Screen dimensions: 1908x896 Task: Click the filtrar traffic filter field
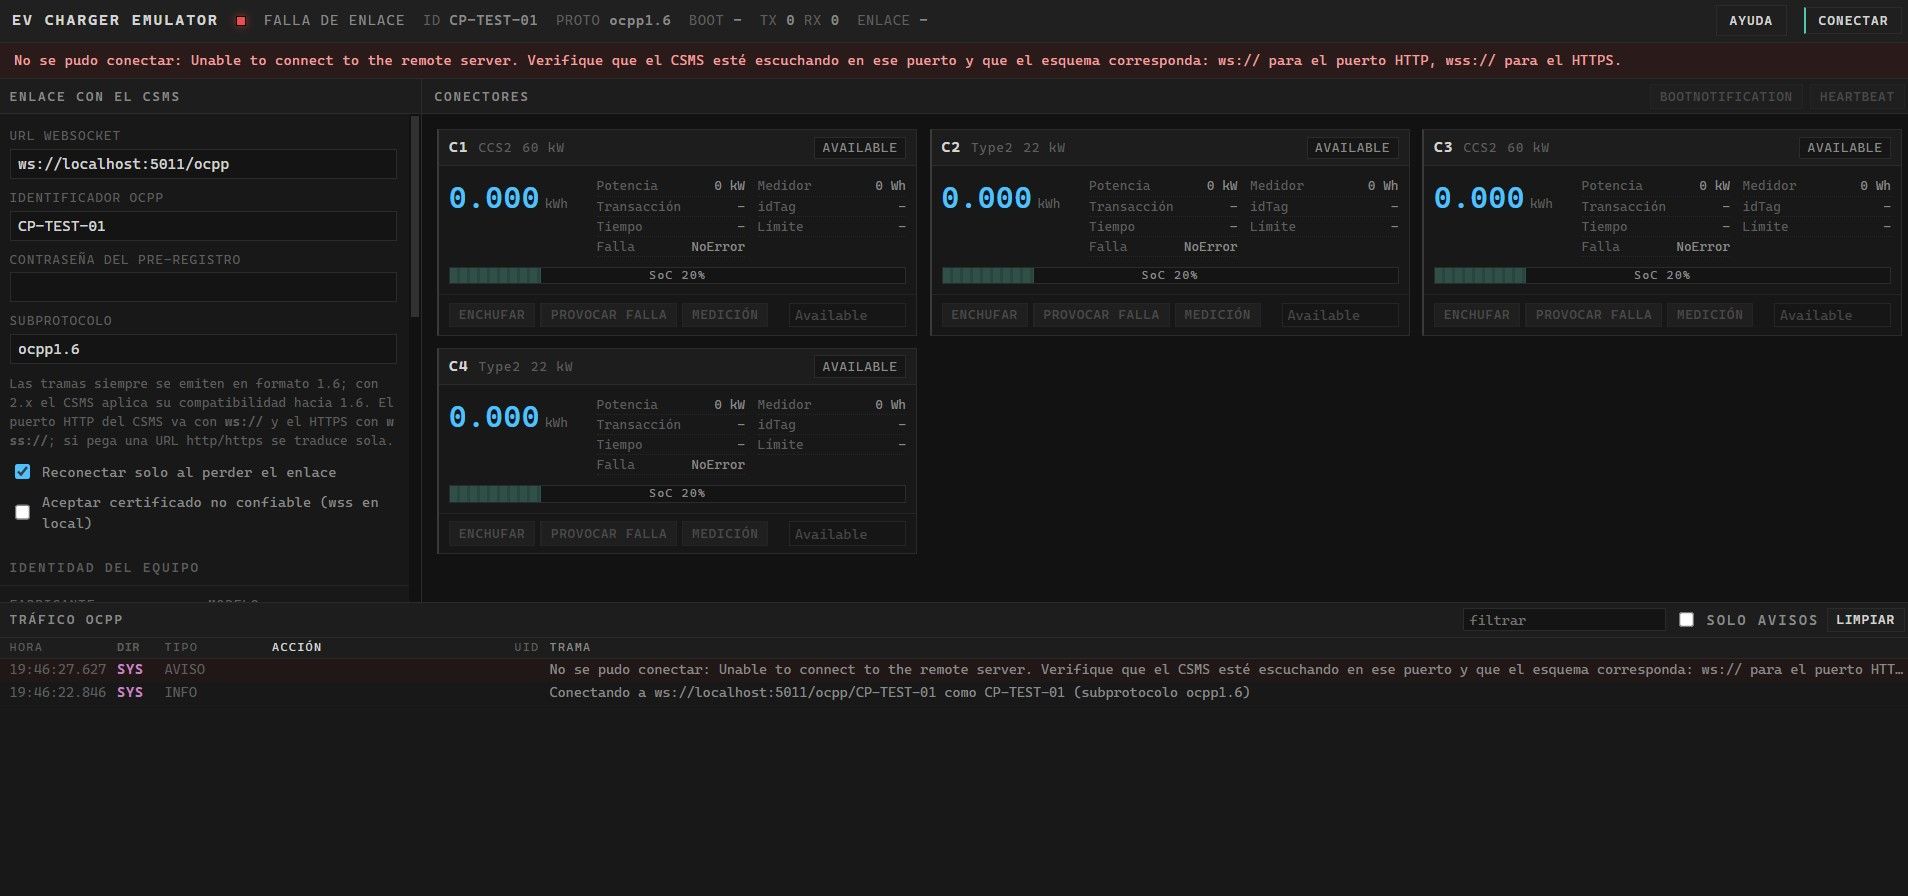click(1564, 620)
